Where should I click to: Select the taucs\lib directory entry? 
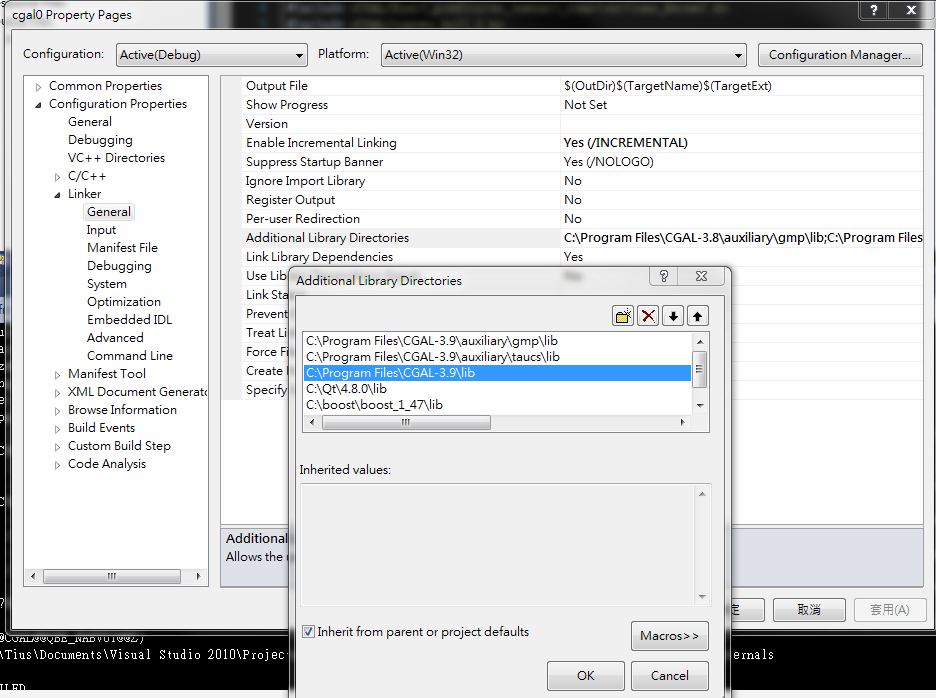click(497, 357)
